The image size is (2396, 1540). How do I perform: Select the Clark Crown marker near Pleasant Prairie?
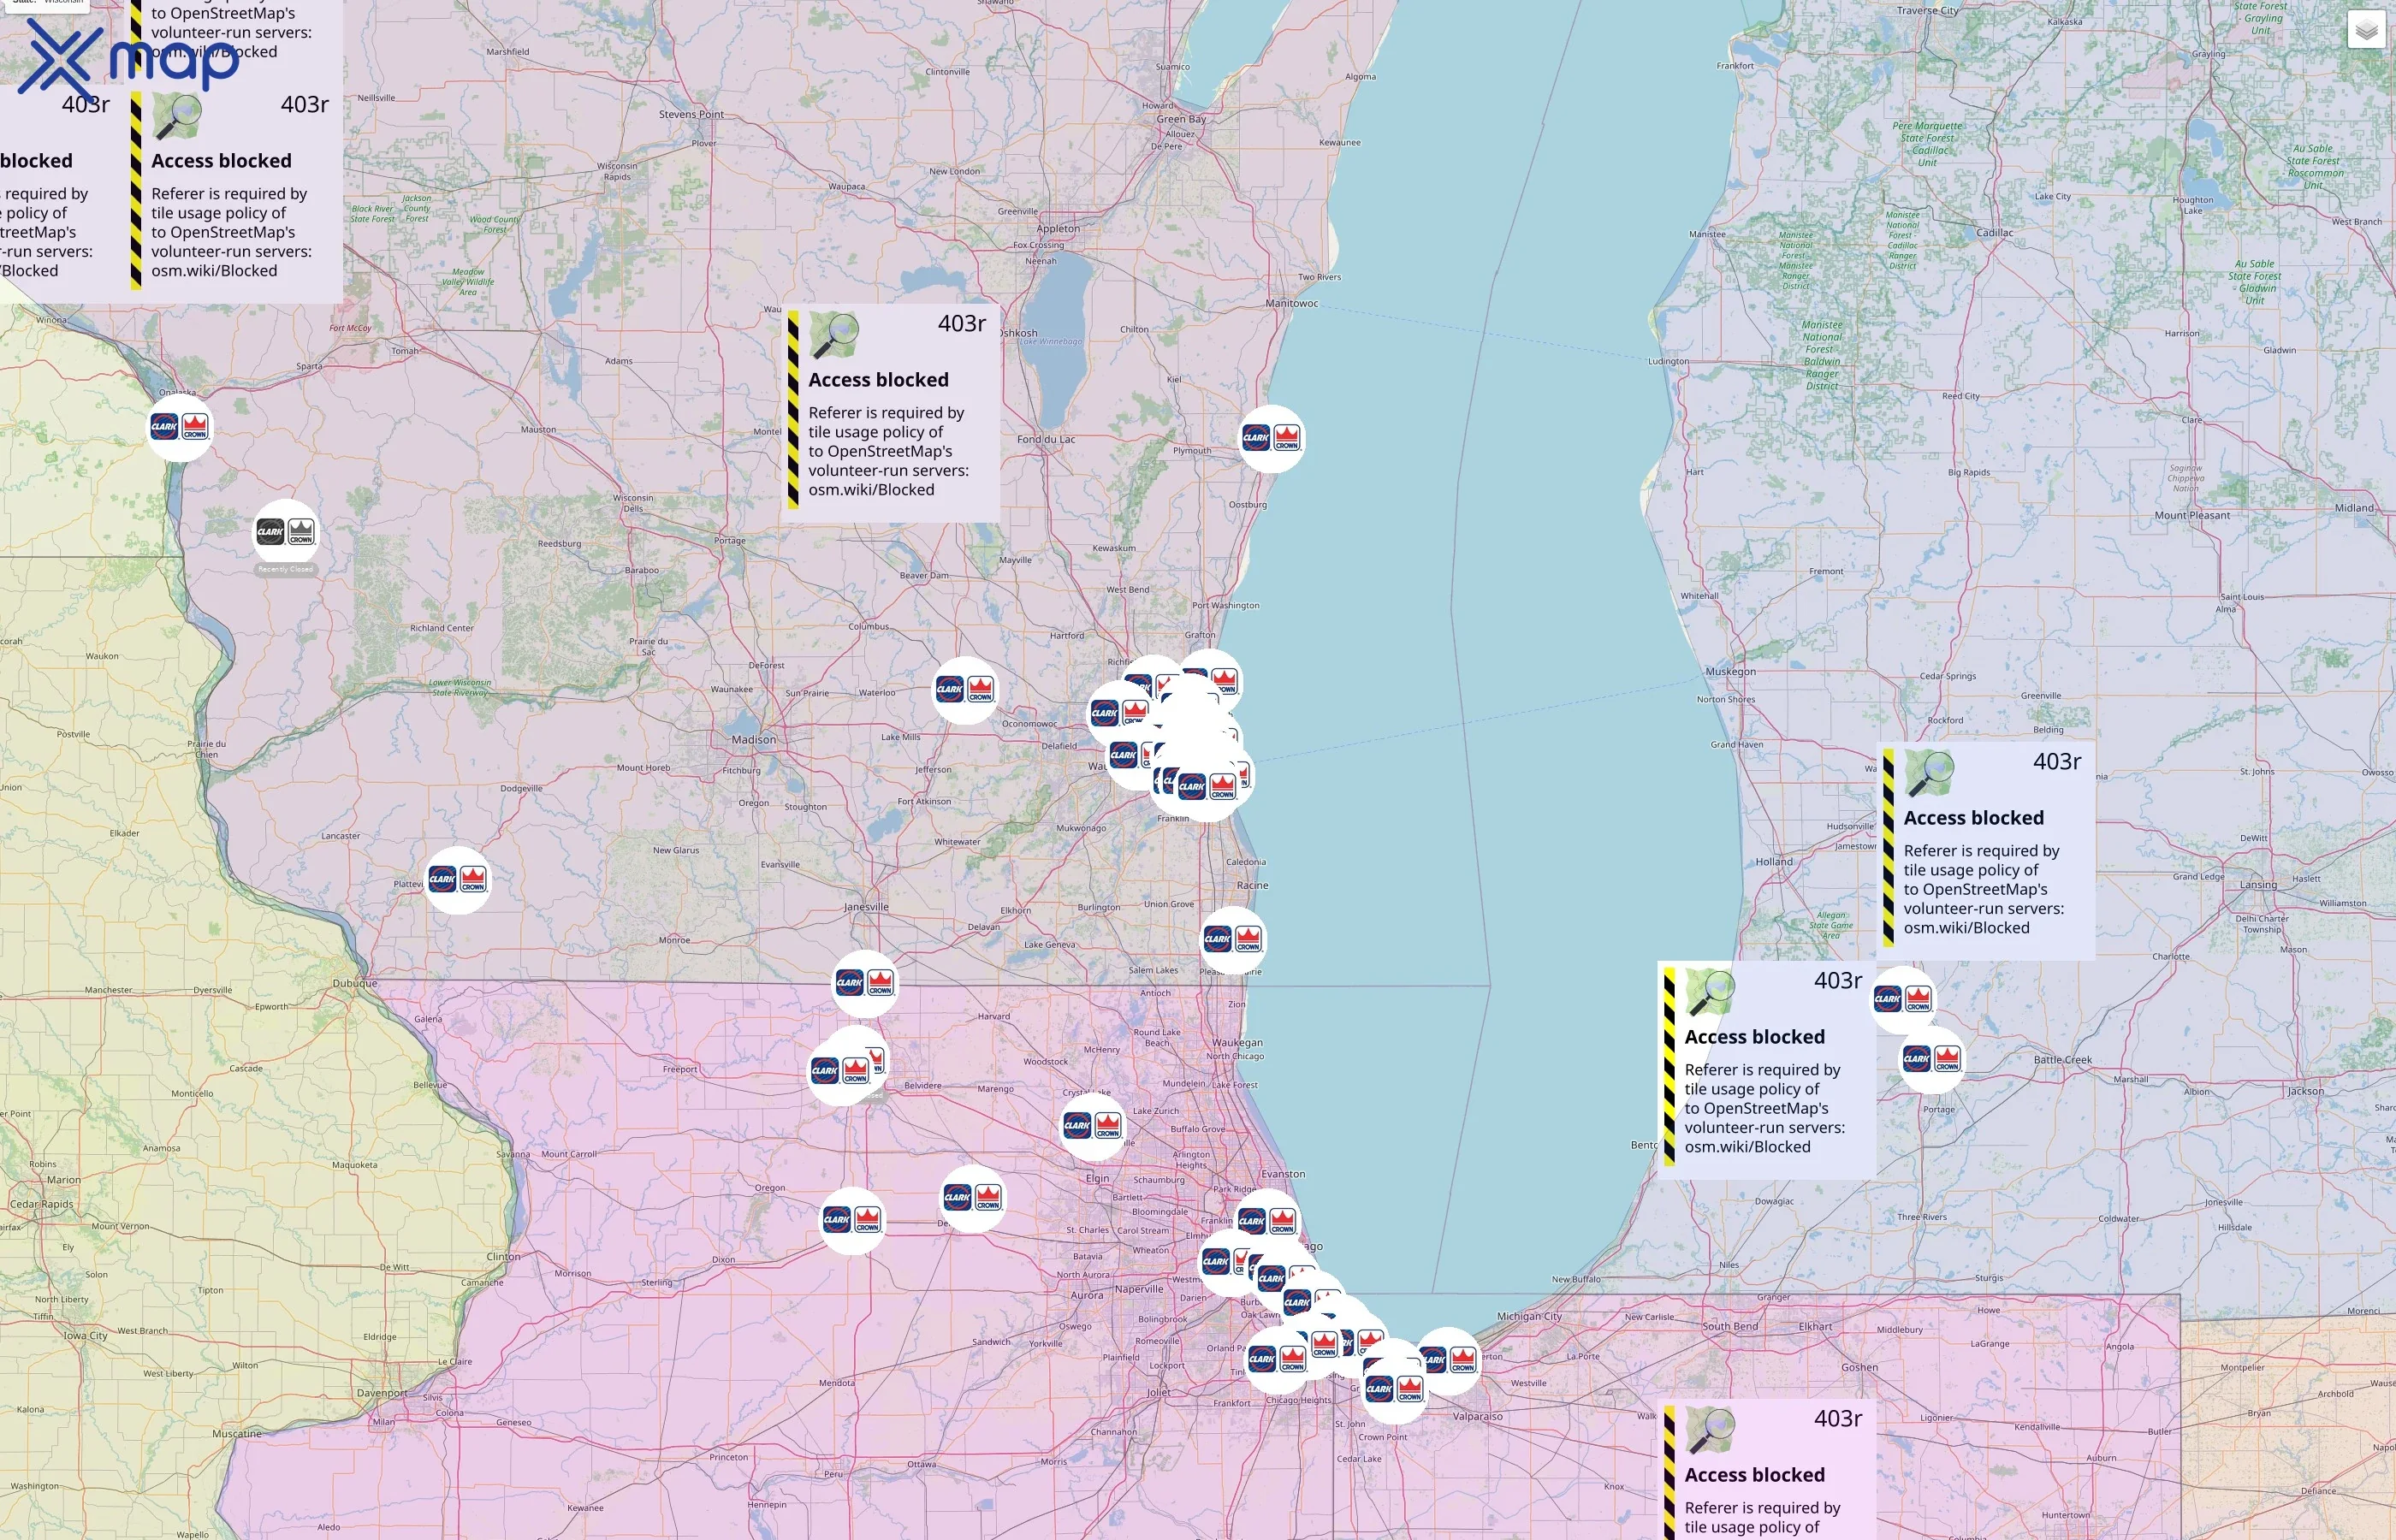[x=1232, y=939]
